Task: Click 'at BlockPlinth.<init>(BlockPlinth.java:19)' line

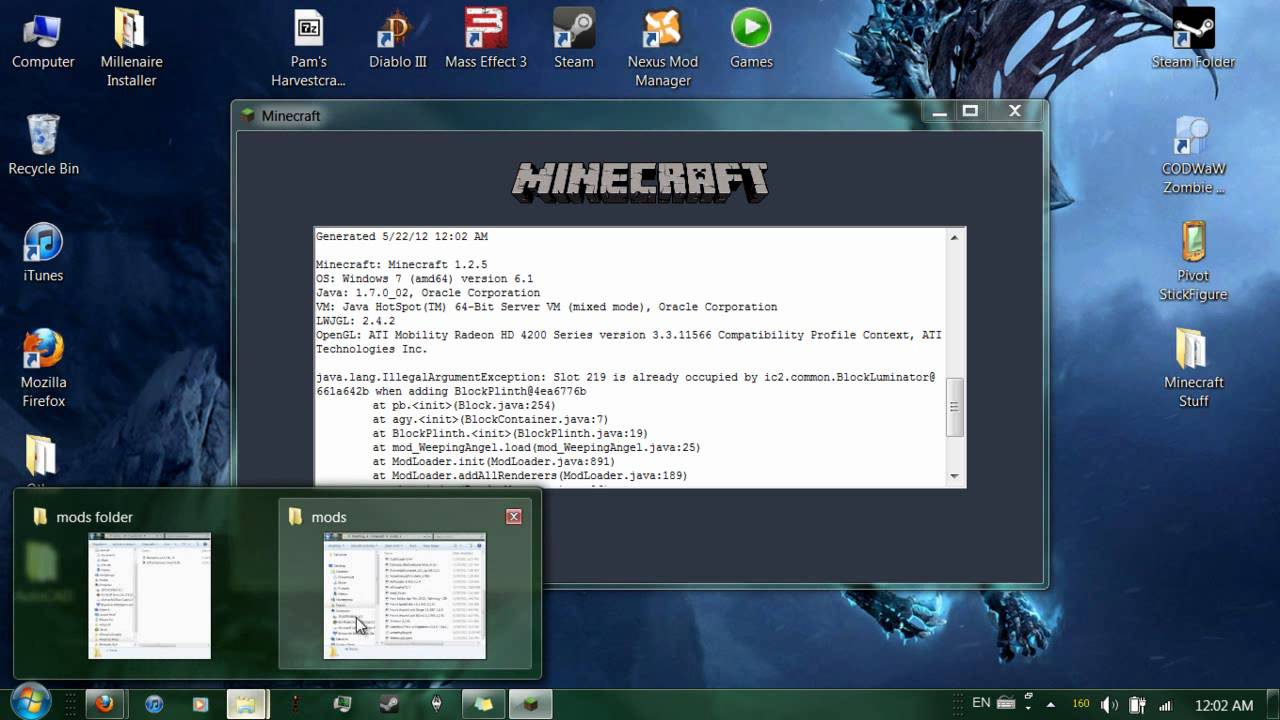Action: pos(510,434)
